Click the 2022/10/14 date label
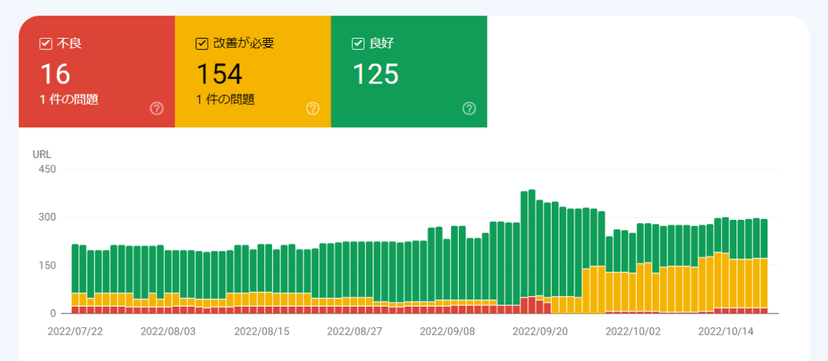Screen dimensions: 828x361 pyautogui.click(x=726, y=331)
